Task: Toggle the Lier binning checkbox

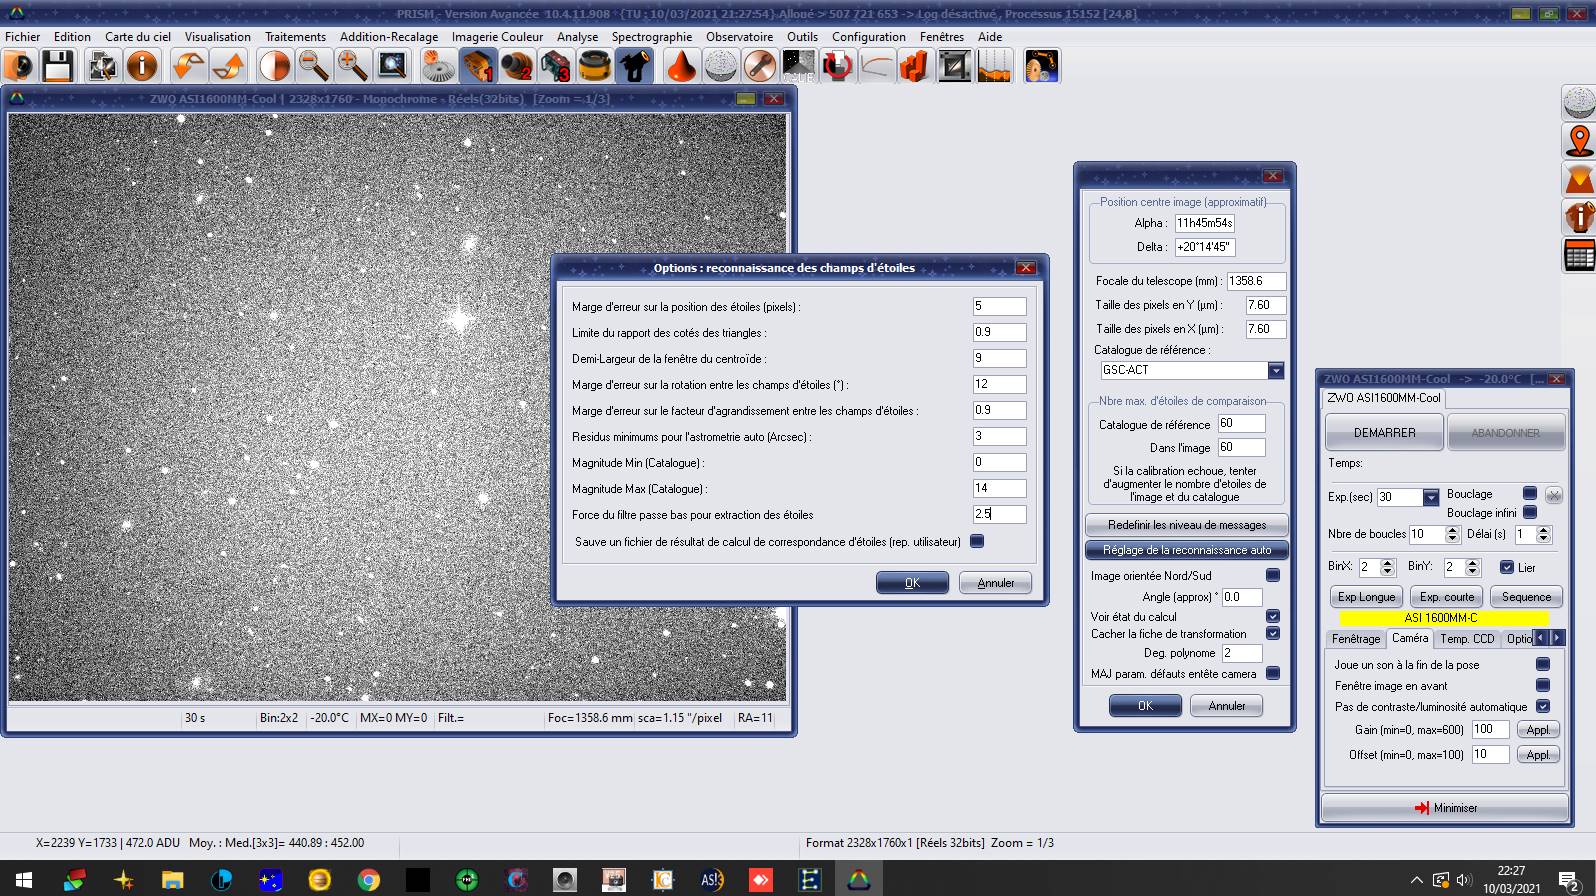Action: (x=1507, y=567)
